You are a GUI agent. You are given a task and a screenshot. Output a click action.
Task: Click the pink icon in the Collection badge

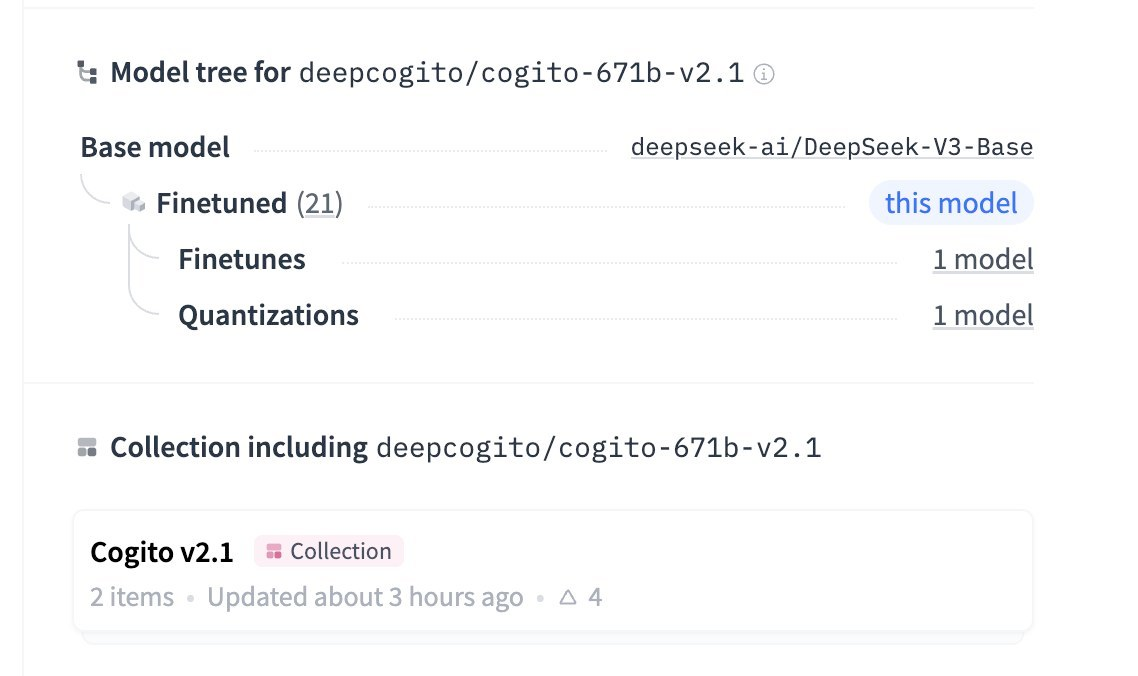point(274,552)
